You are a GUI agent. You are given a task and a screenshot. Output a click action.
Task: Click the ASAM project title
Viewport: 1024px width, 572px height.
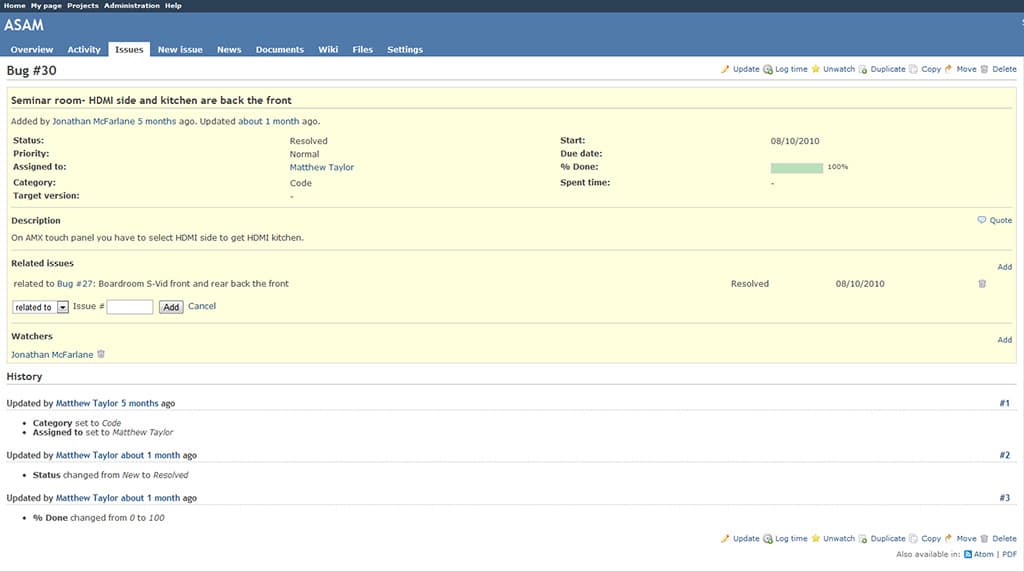tap(24, 25)
